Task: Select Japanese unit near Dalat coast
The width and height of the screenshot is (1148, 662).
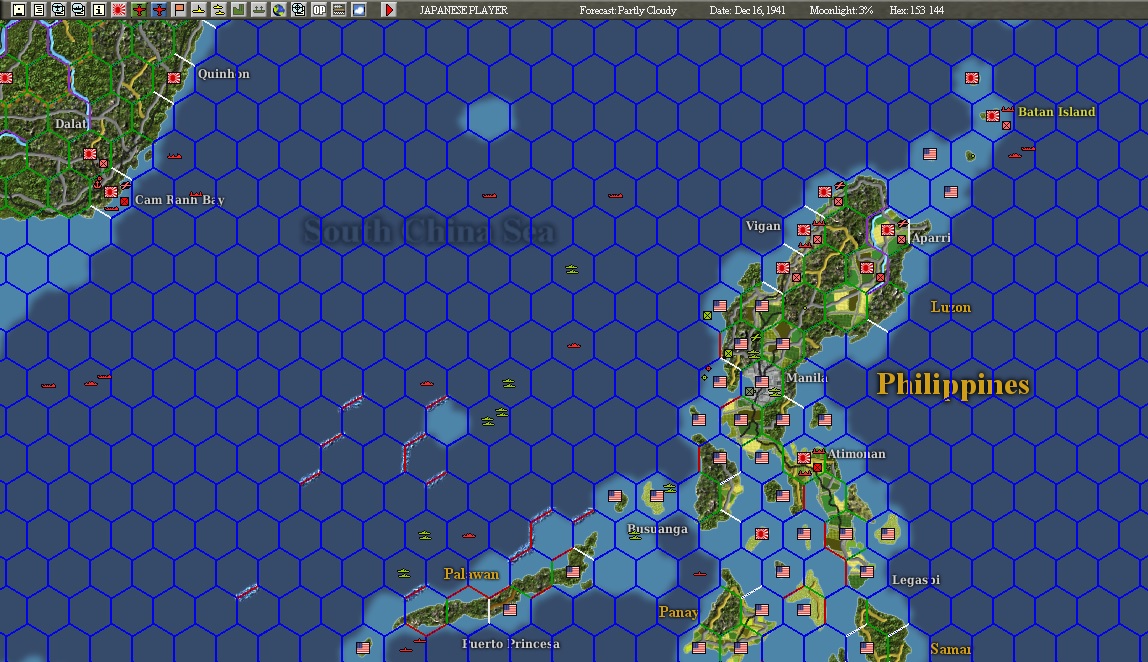Action: pos(89,154)
